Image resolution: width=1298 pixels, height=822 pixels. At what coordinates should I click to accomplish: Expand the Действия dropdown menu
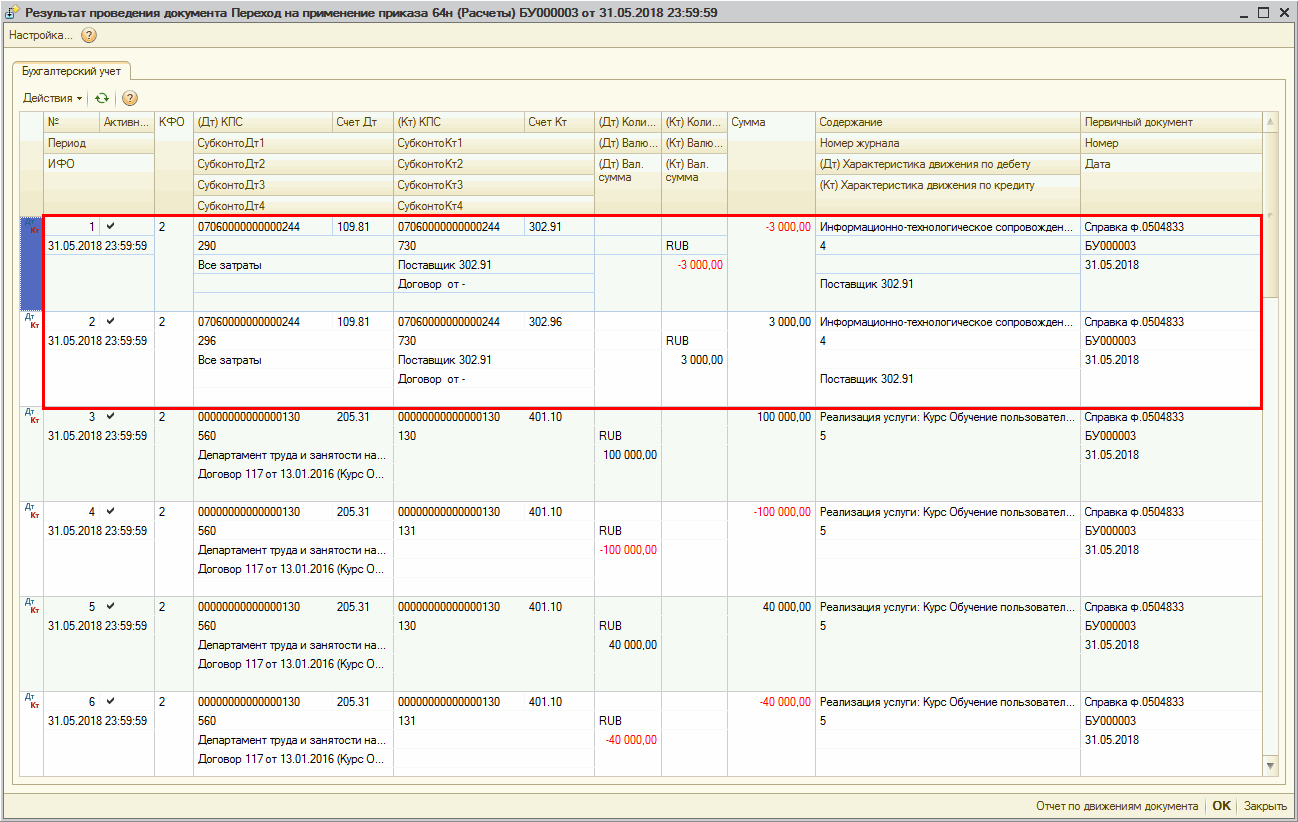pyautogui.click(x=52, y=98)
